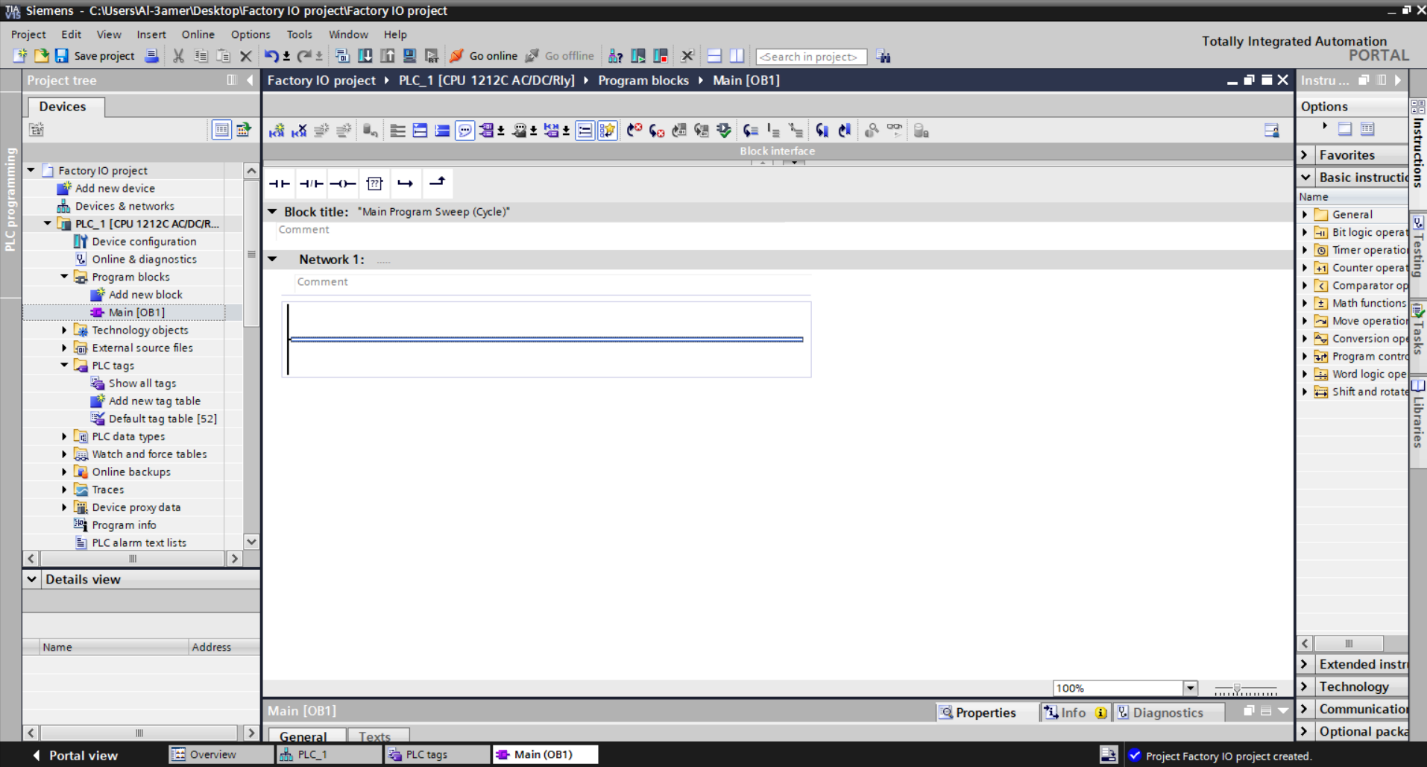Open the Texts tab
Image resolution: width=1427 pixels, height=767 pixels.
pyautogui.click(x=375, y=737)
